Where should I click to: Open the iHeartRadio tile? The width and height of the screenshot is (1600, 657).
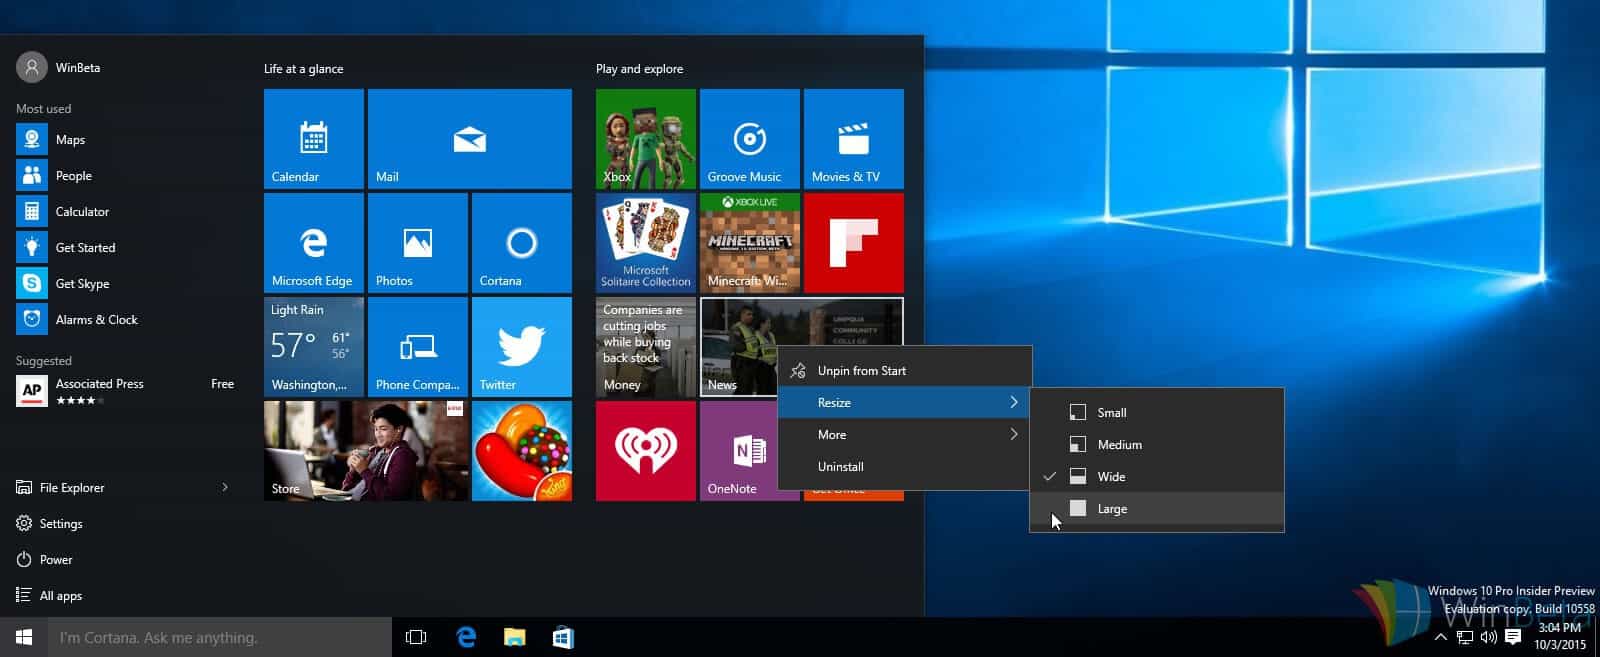645,451
